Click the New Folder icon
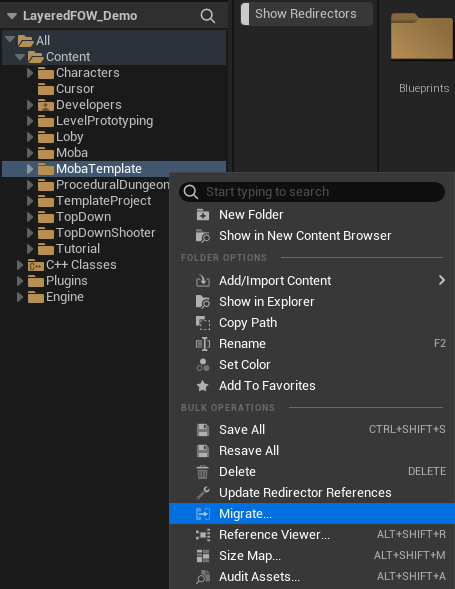The width and height of the screenshot is (455, 589). click(203, 214)
